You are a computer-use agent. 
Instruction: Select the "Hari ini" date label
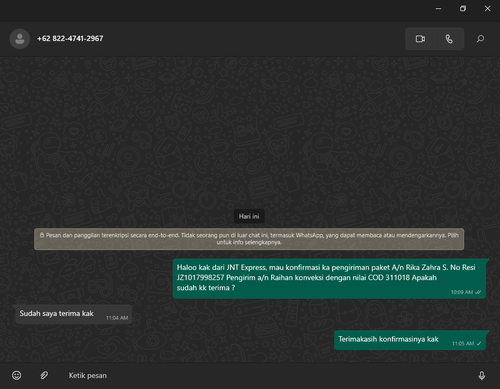point(249,216)
